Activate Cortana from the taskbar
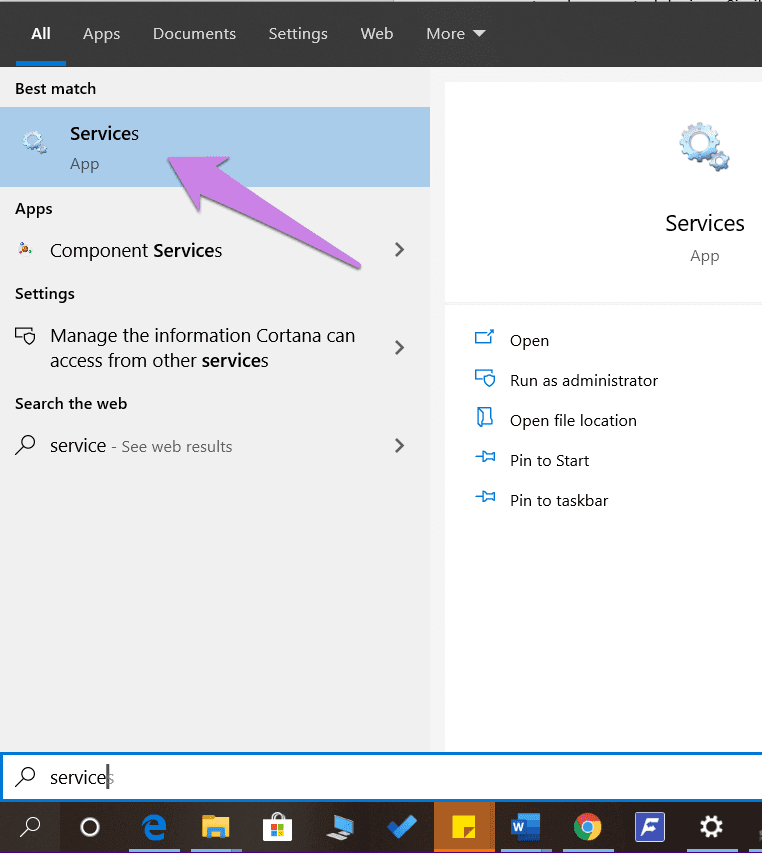This screenshot has height=853, width=762. click(90, 827)
